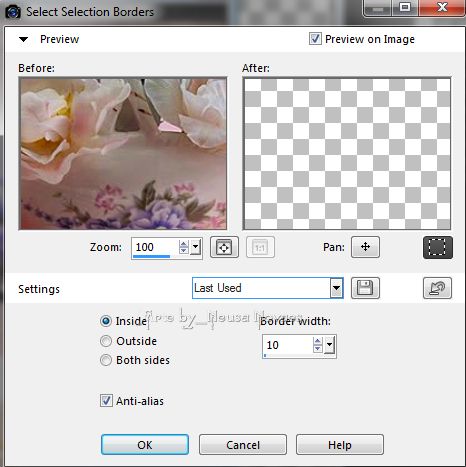Screen dimensions: 466x467
Task: Click the camera application icon in title bar
Action: point(13,12)
